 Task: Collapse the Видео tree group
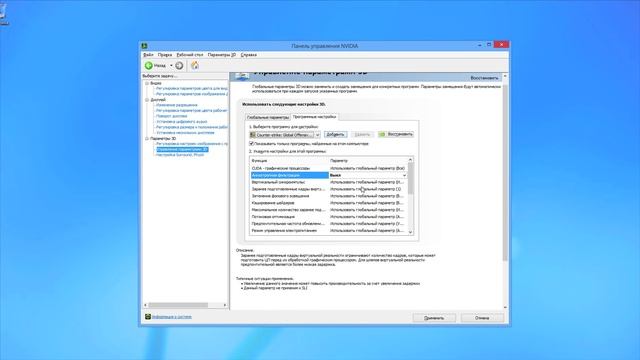[x=147, y=83]
